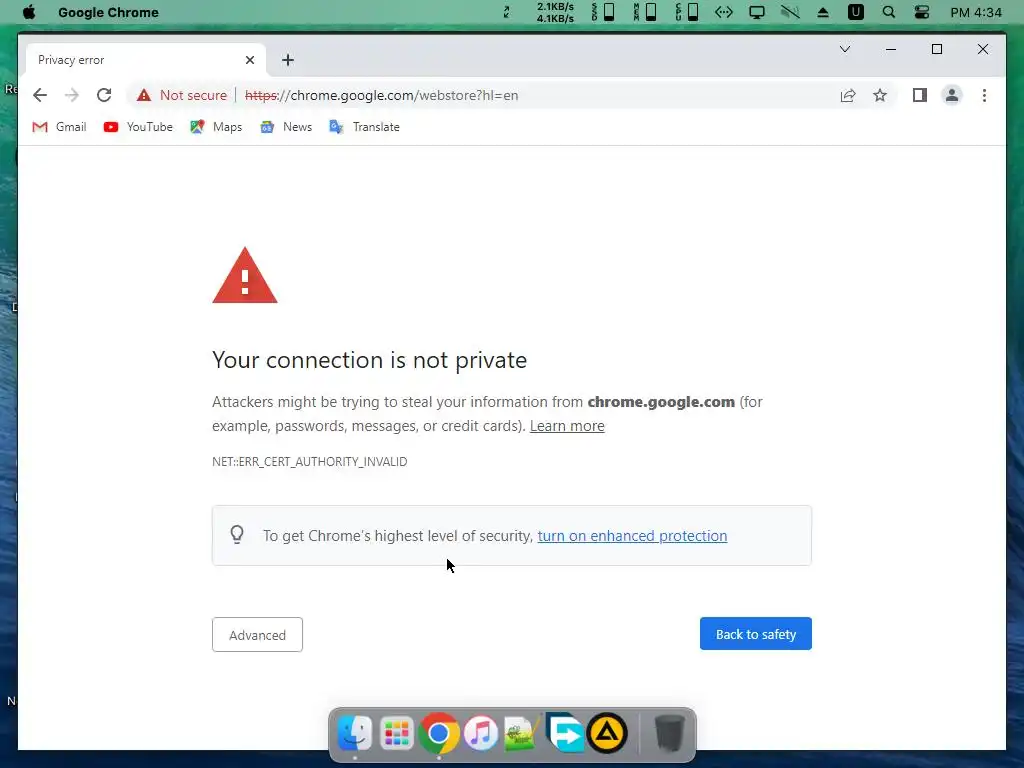Click the Back to safety button
The height and width of the screenshot is (768, 1024).
tap(756, 634)
